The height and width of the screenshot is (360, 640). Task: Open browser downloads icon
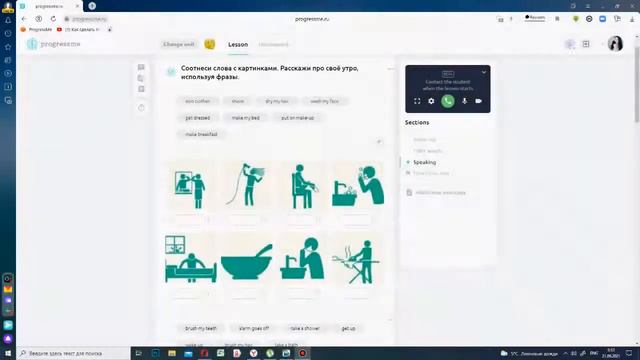632,19
